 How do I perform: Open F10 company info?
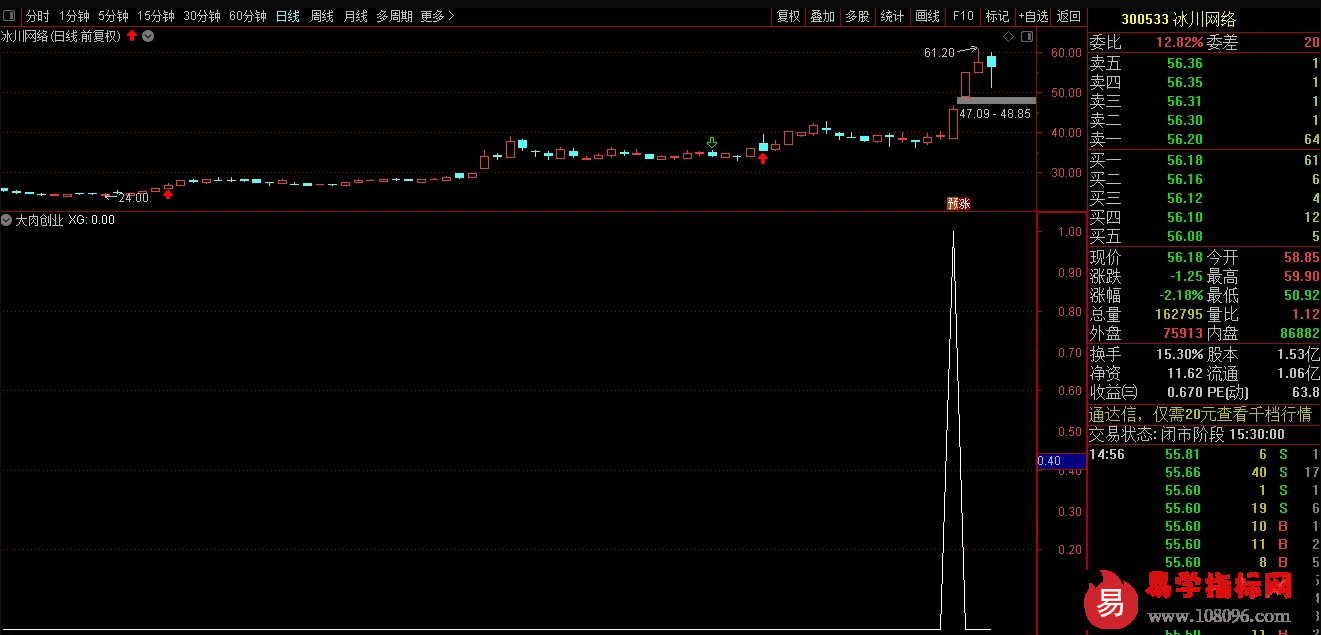coord(962,16)
